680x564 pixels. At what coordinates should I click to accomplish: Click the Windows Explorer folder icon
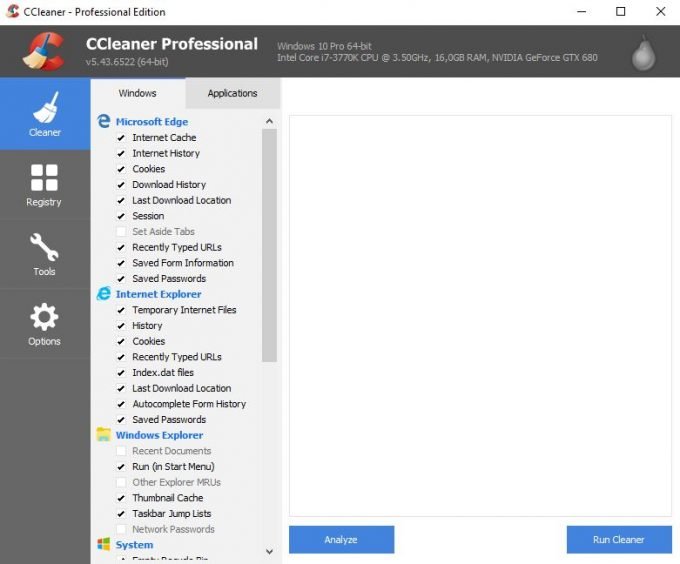click(x=104, y=434)
